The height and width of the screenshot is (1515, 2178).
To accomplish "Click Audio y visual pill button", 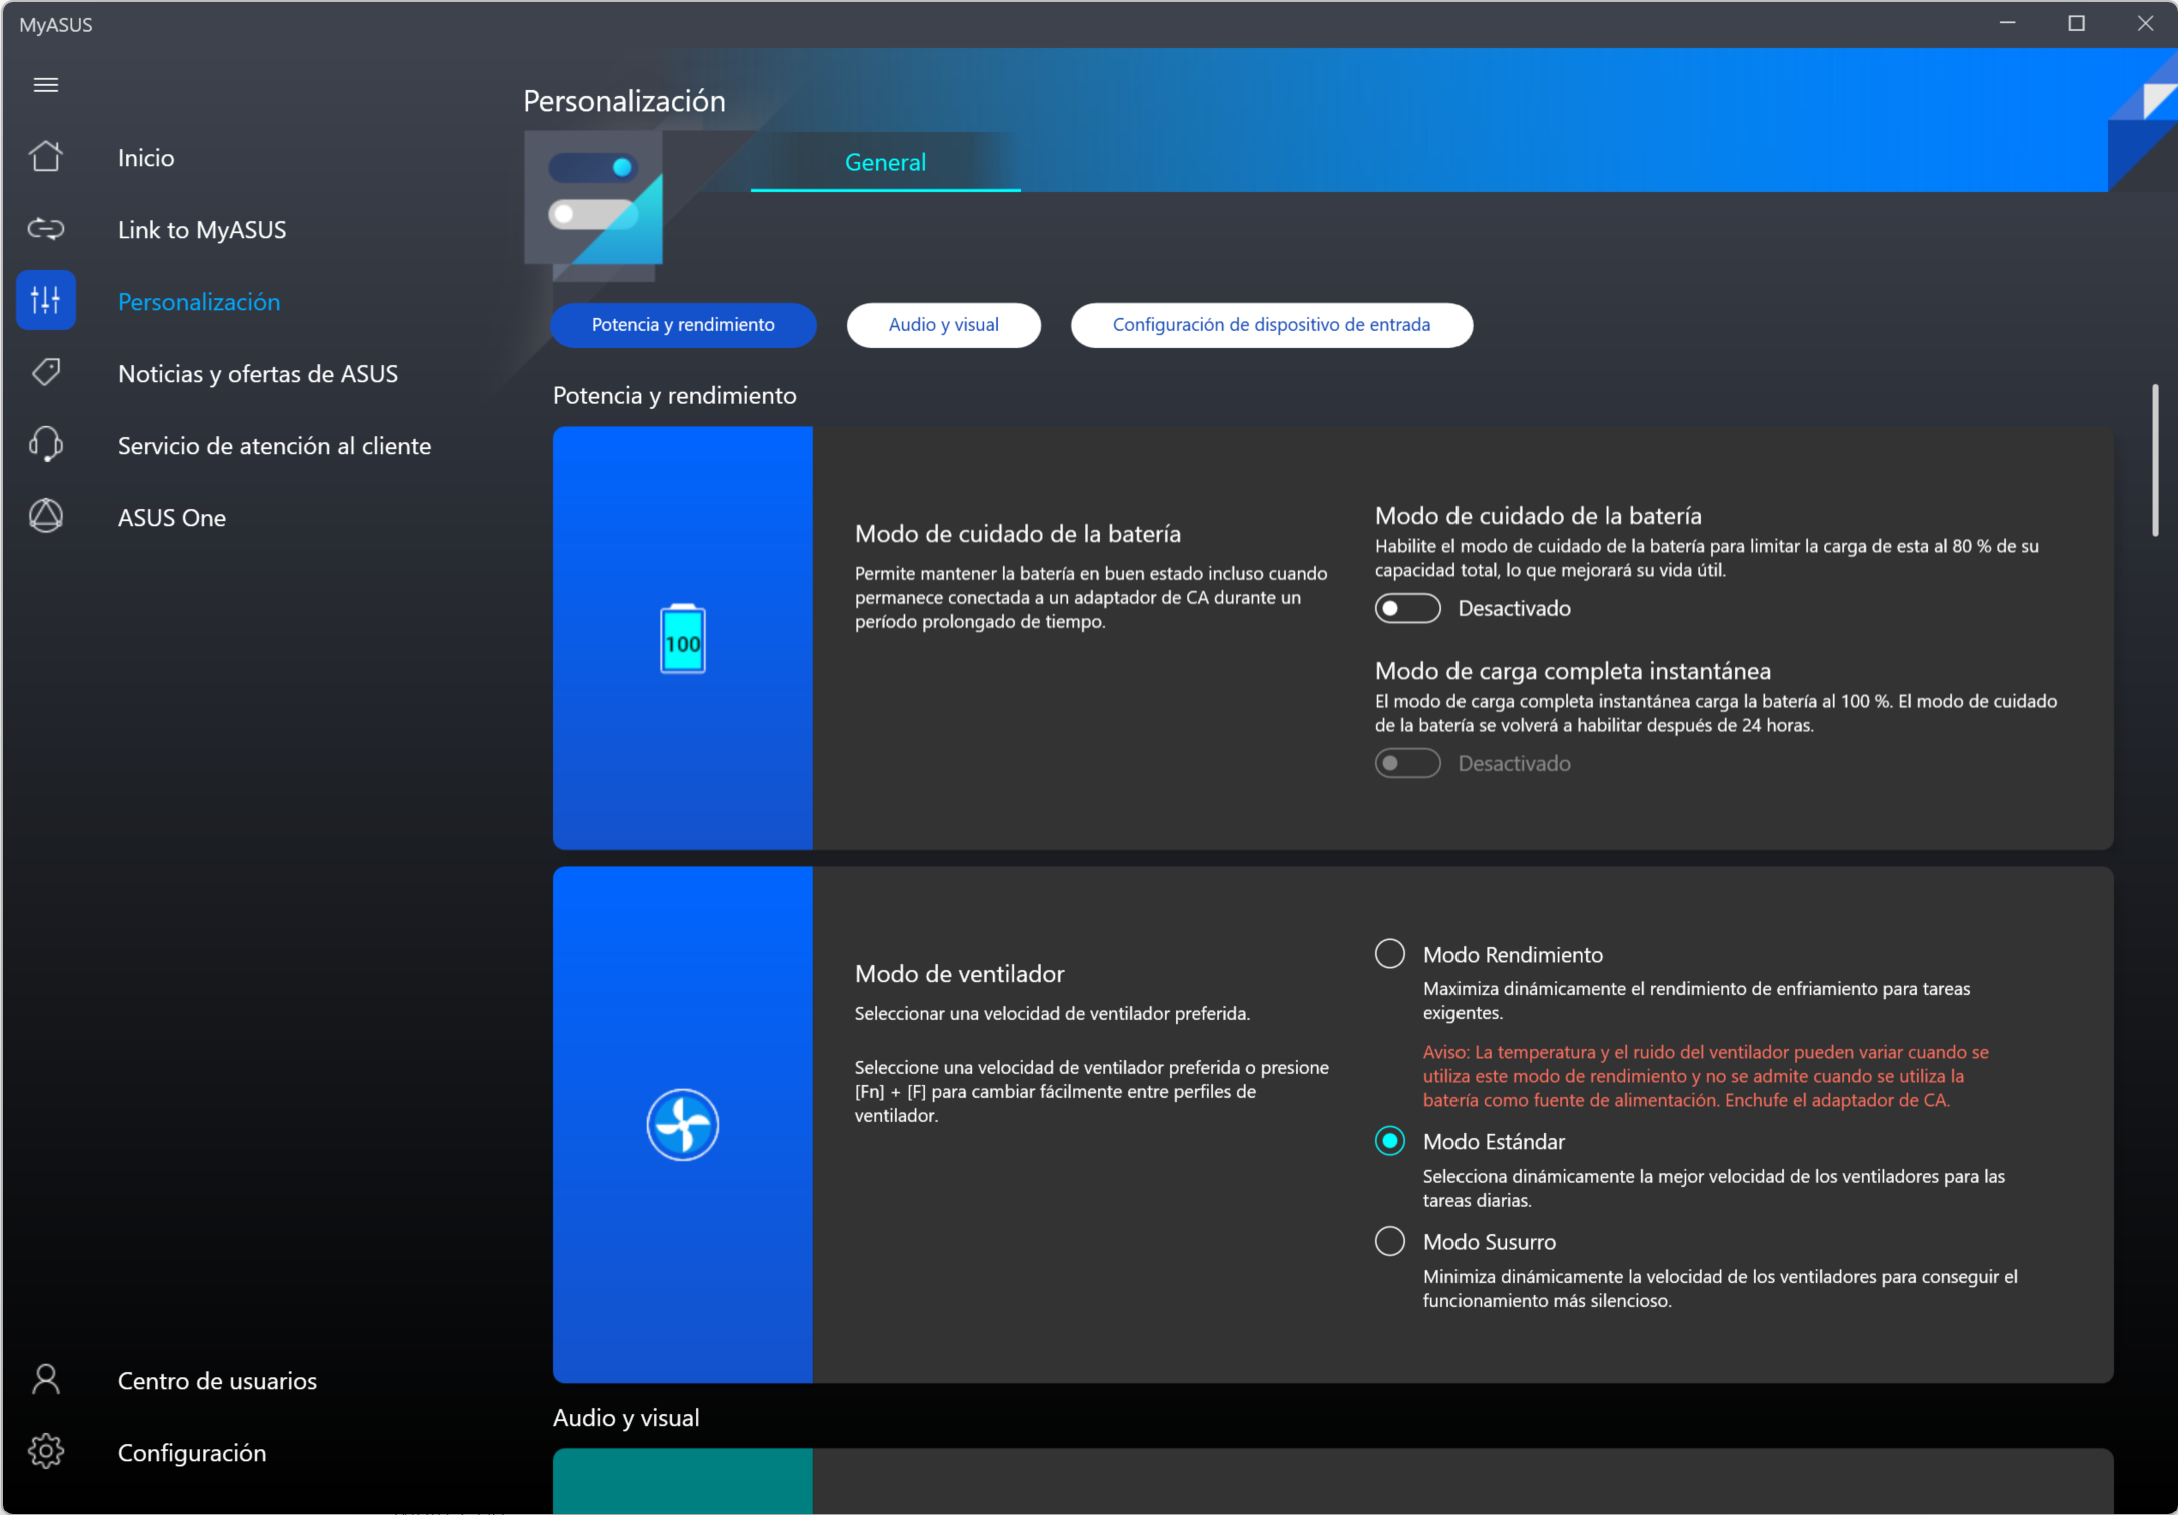I will 943,325.
